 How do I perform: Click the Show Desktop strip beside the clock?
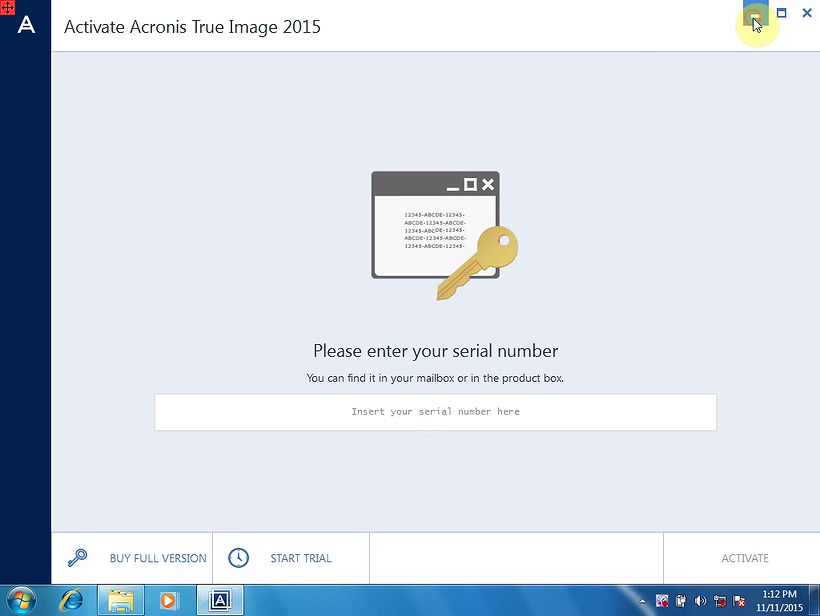point(815,601)
